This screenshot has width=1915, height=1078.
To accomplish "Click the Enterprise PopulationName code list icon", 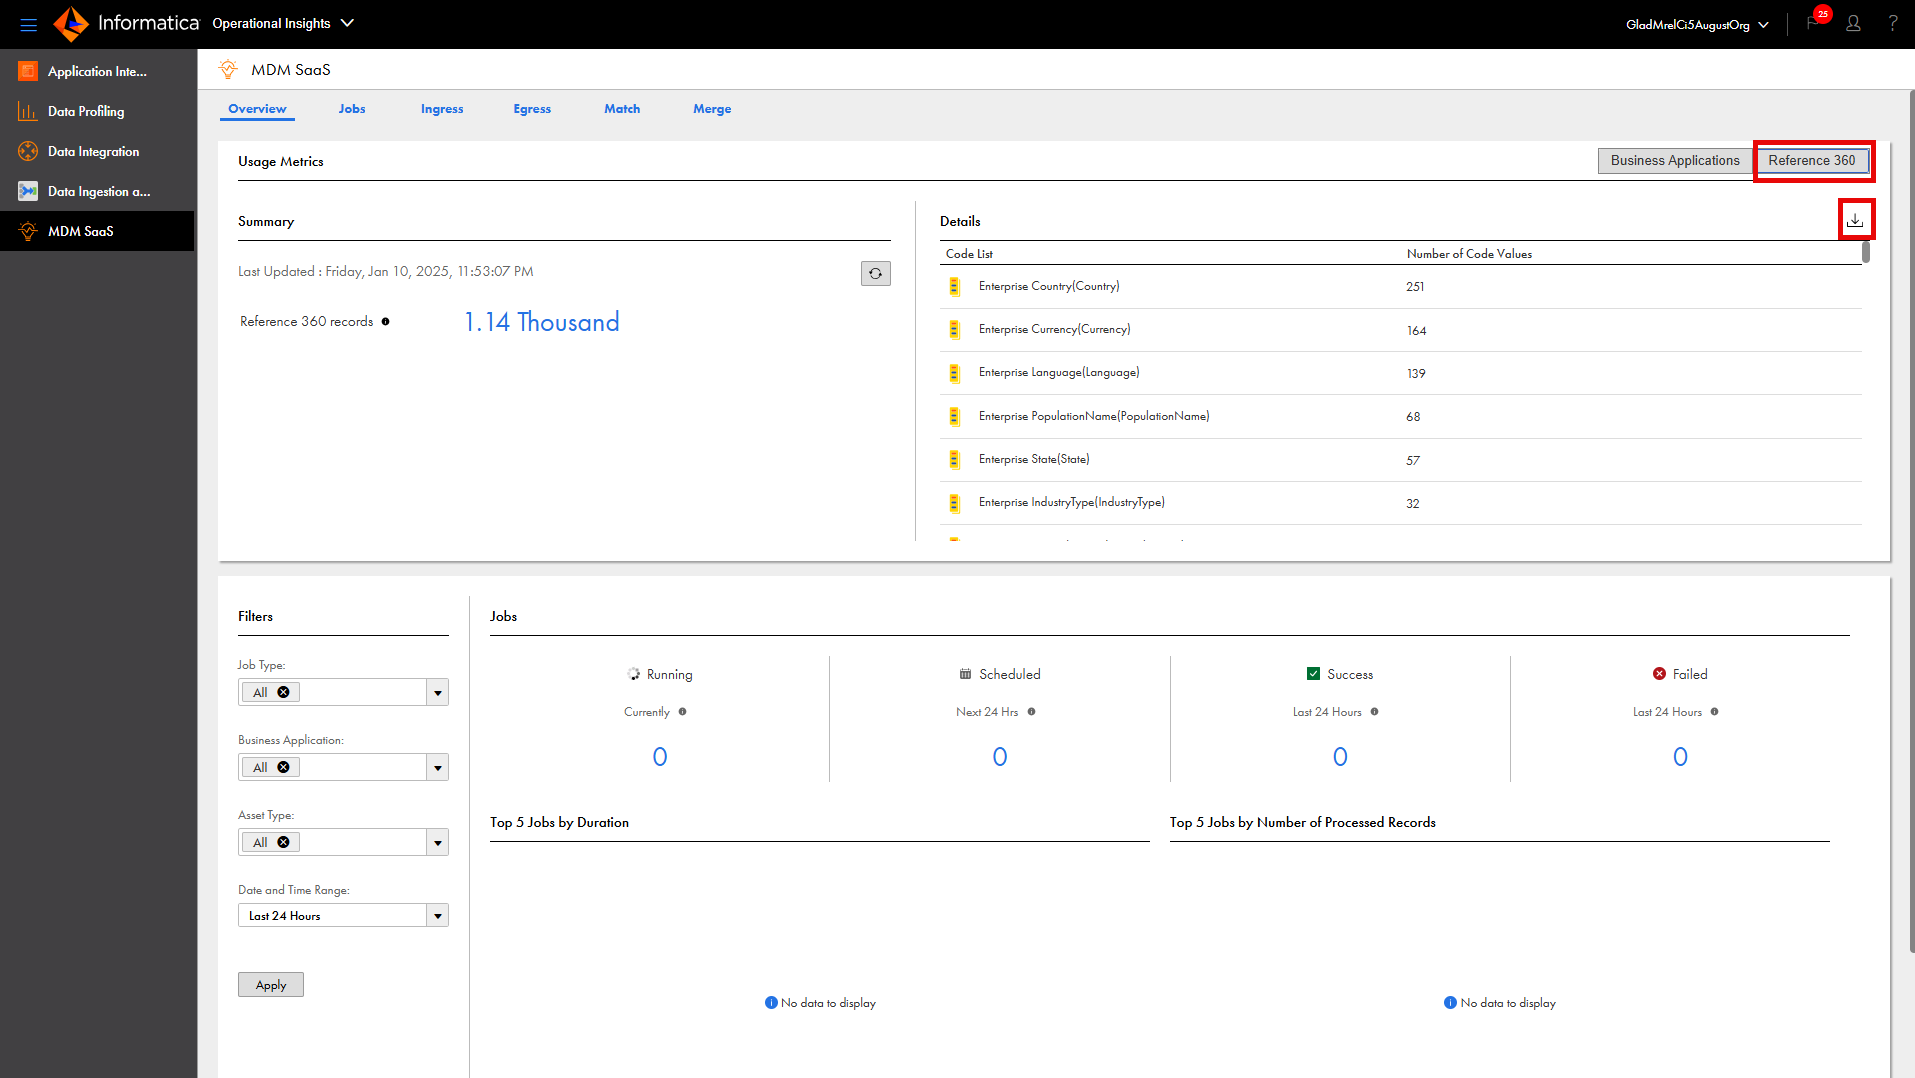I will (954, 416).
